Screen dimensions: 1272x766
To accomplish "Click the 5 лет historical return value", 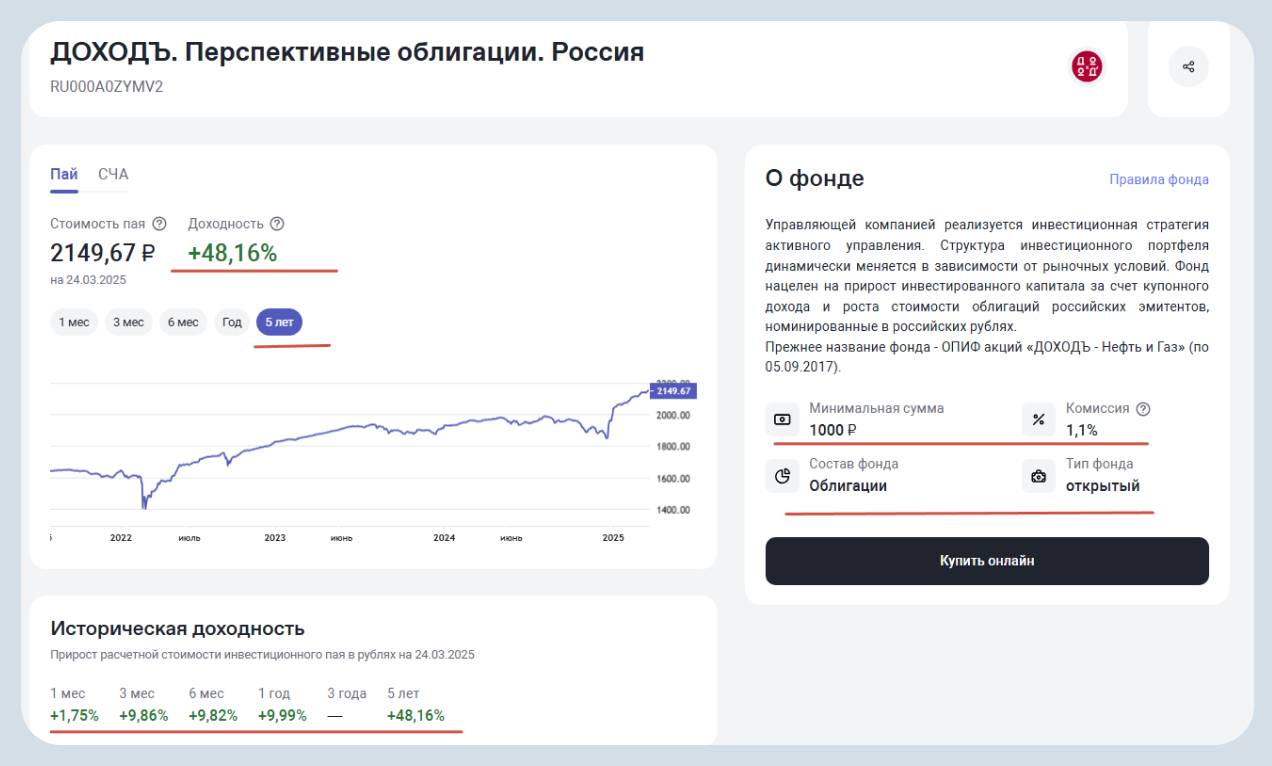I will click(415, 715).
